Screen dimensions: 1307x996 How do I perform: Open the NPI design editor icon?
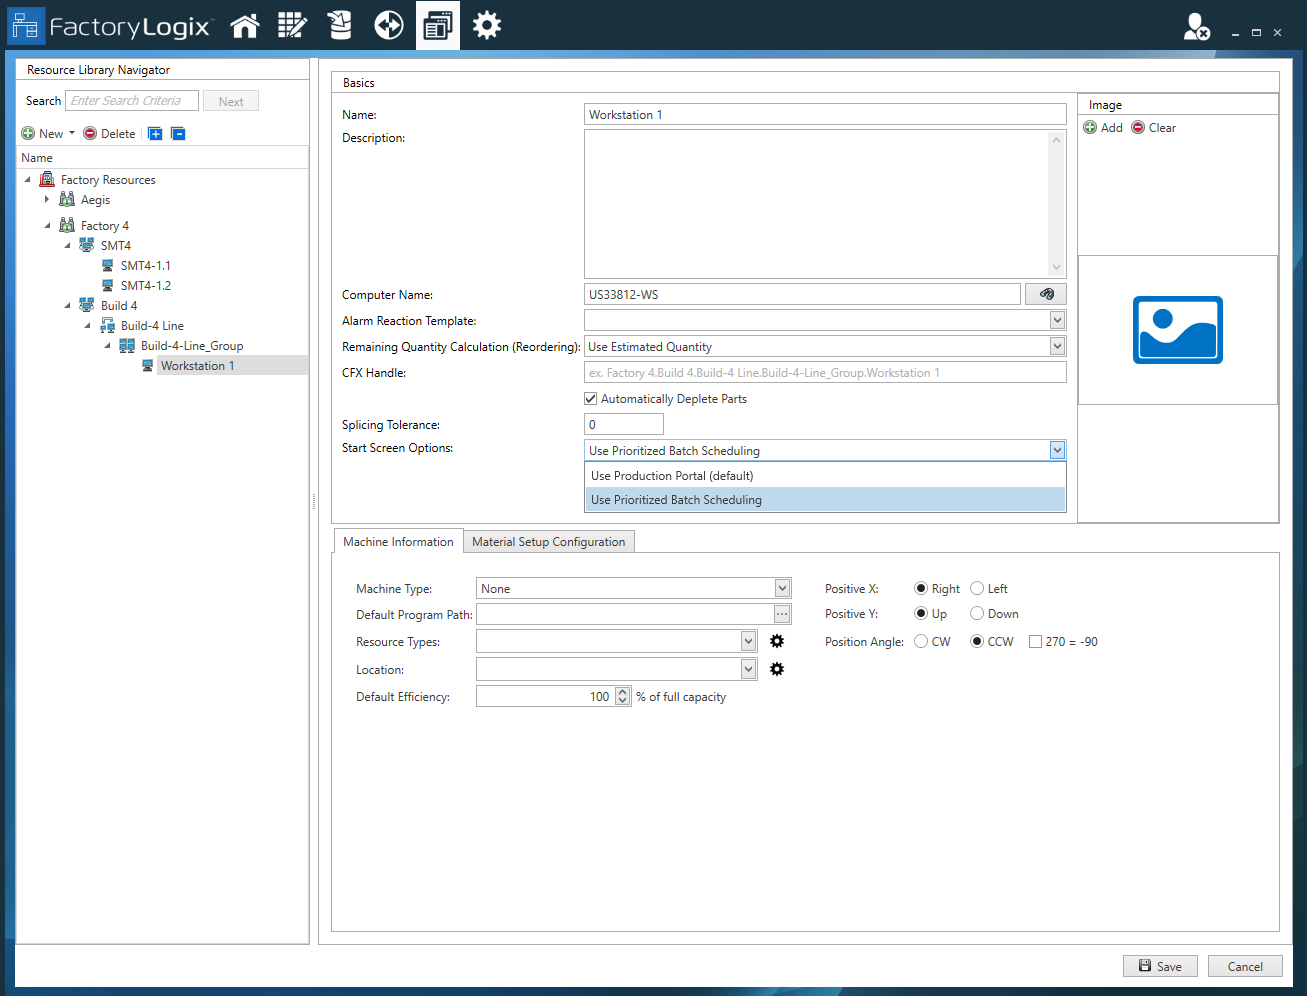click(292, 25)
